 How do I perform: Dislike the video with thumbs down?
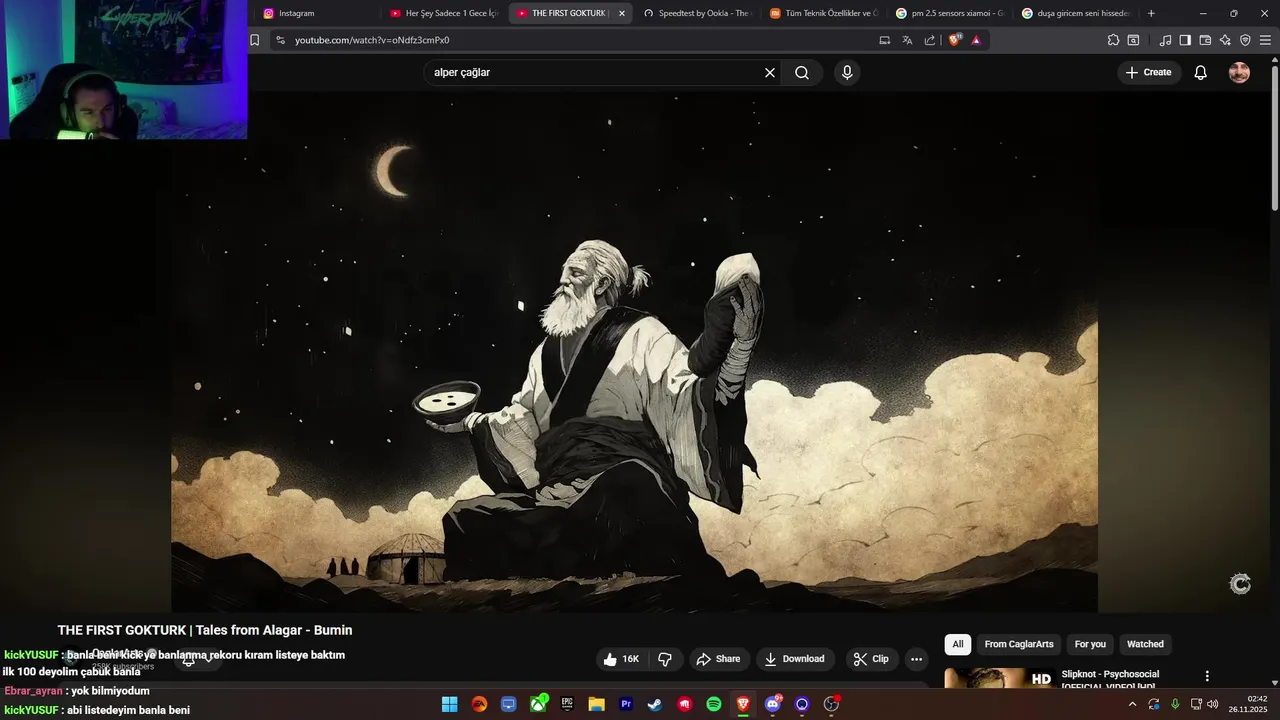point(664,659)
